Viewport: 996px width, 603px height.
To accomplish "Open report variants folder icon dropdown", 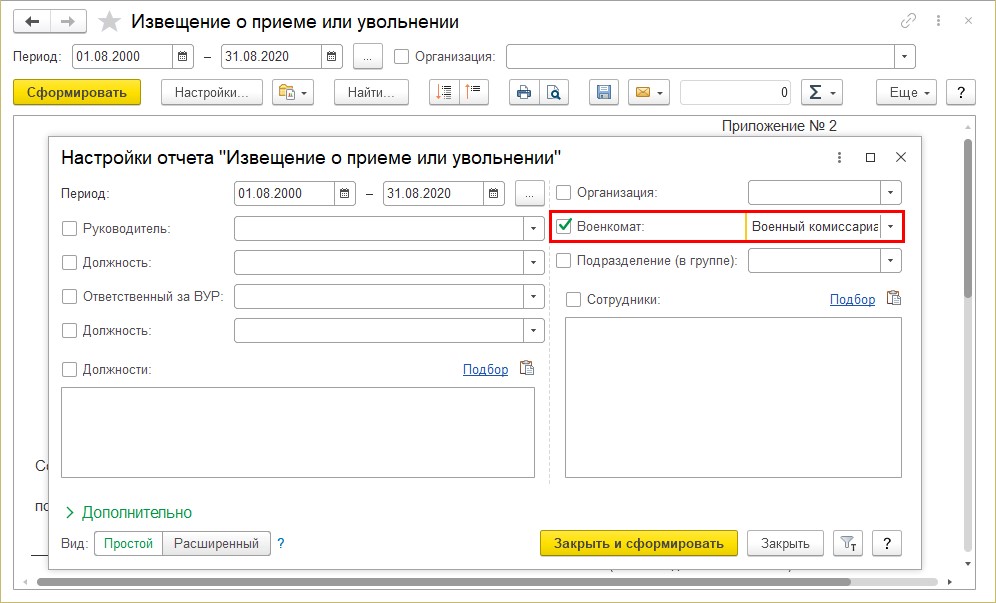I will [x=293, y=93].
